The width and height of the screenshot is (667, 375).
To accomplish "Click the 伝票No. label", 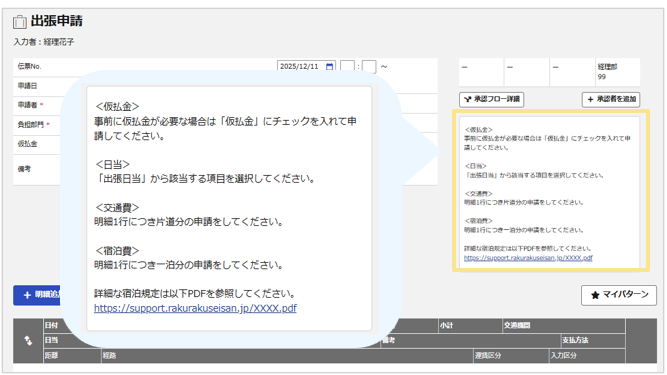I will pos(29,66).
